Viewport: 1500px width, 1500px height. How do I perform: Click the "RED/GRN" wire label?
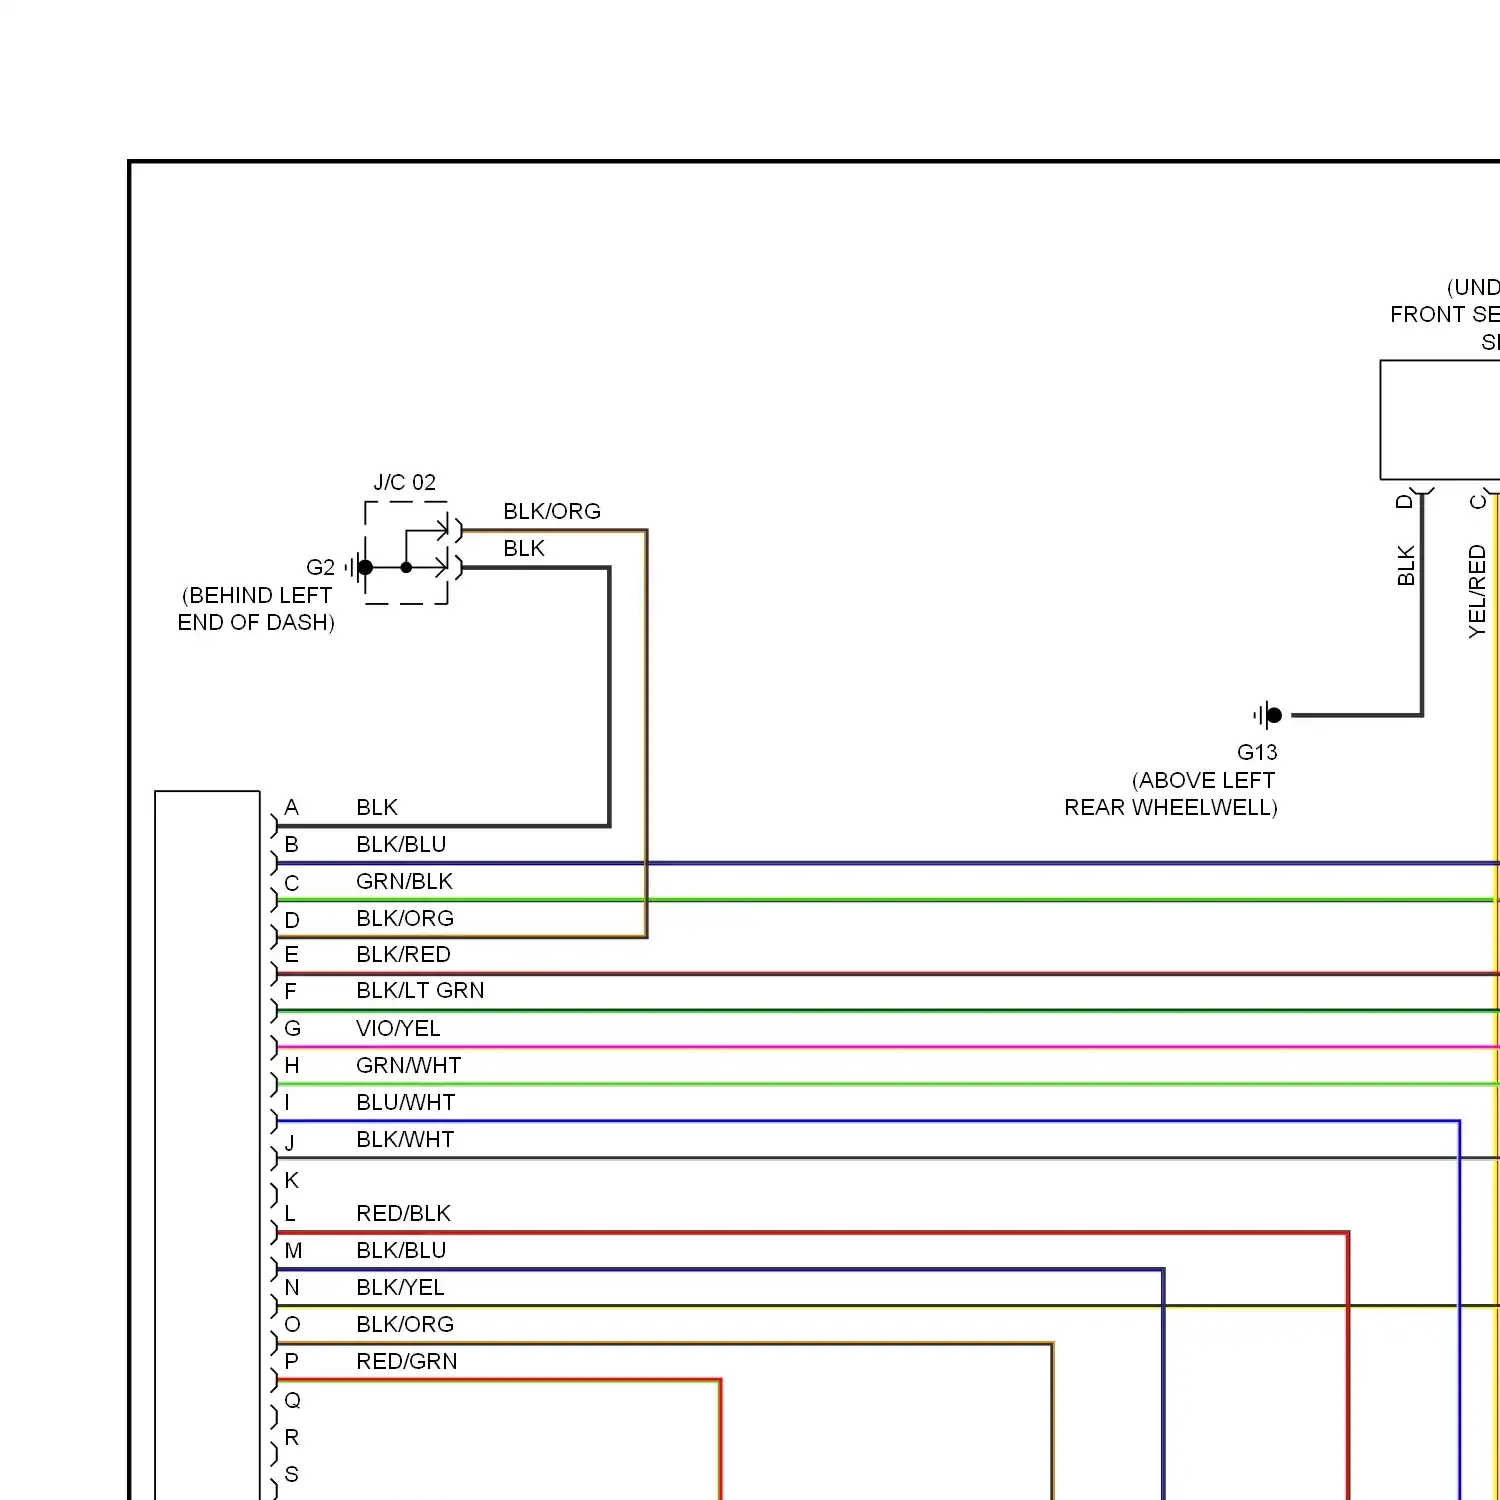(407, 1361)
